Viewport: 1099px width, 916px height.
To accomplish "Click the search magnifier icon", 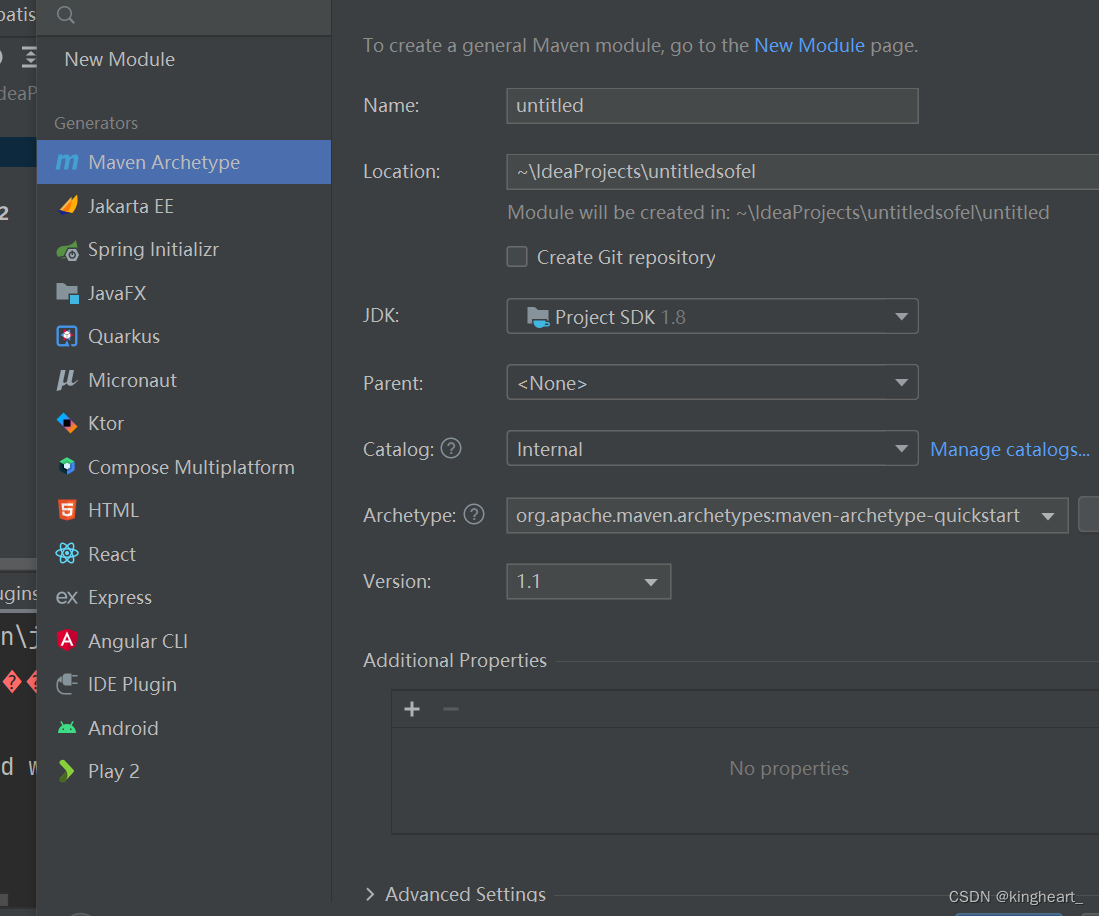I will tap(65, 15).
